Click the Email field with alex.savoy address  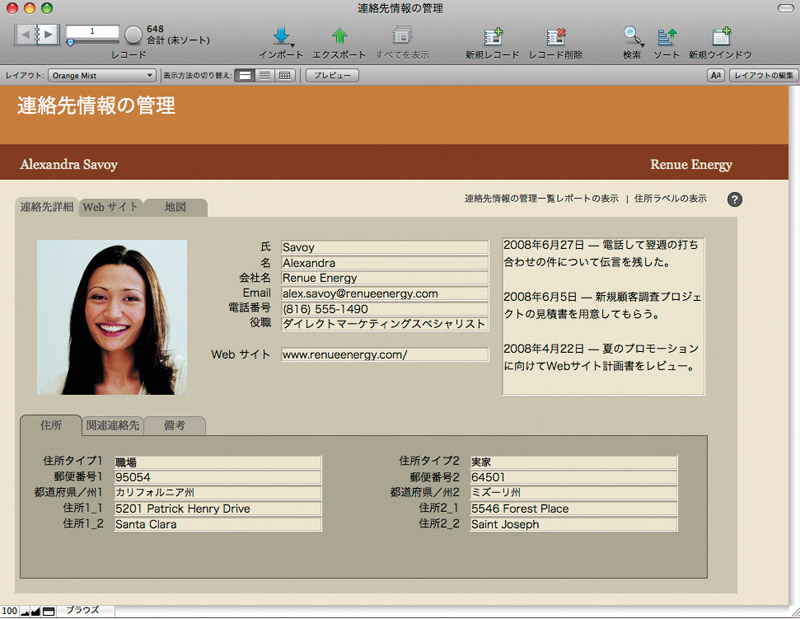tap(384, 293)
